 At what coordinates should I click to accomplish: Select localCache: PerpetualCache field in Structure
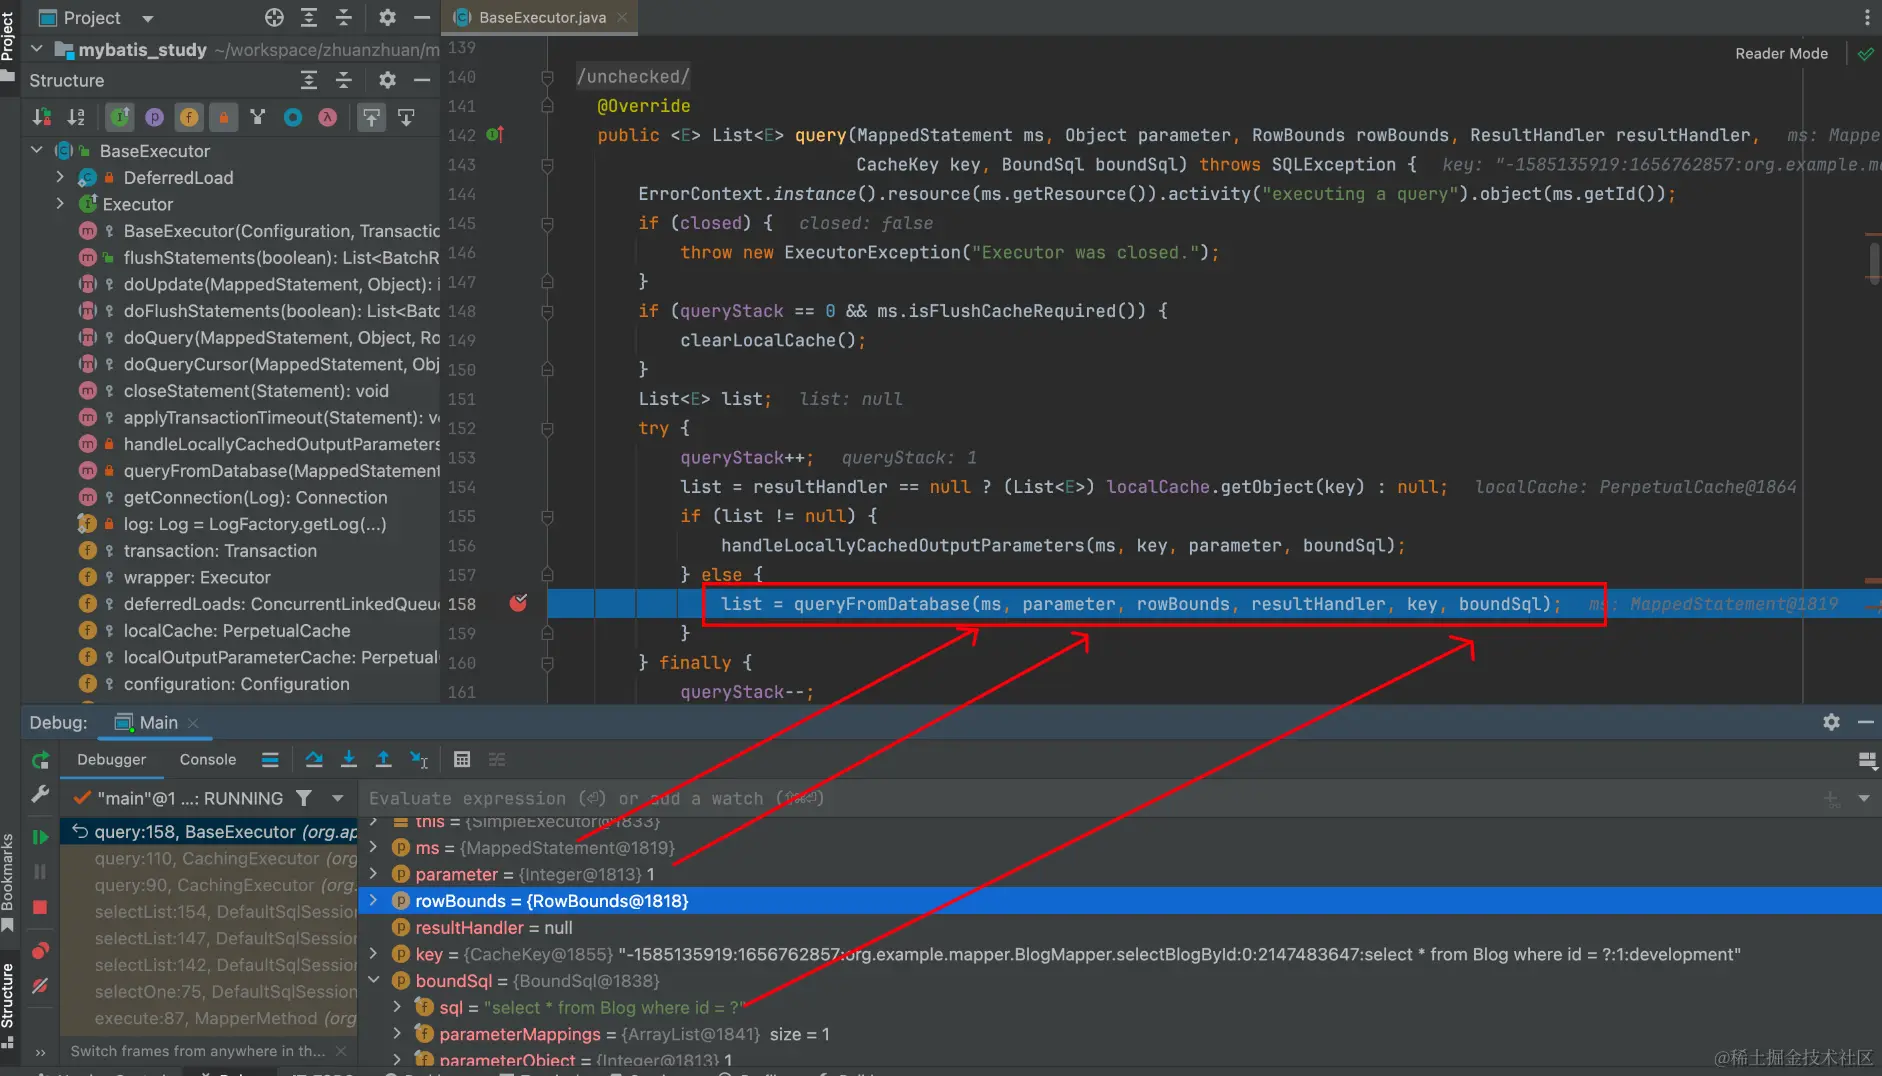pyautogui.click(x=237, y=630)
